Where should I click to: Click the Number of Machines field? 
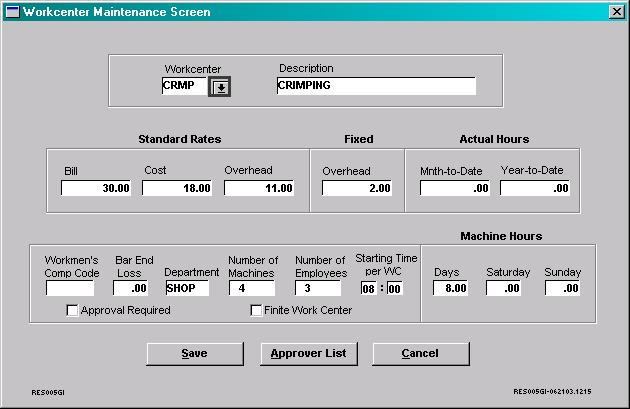[252, 288]
